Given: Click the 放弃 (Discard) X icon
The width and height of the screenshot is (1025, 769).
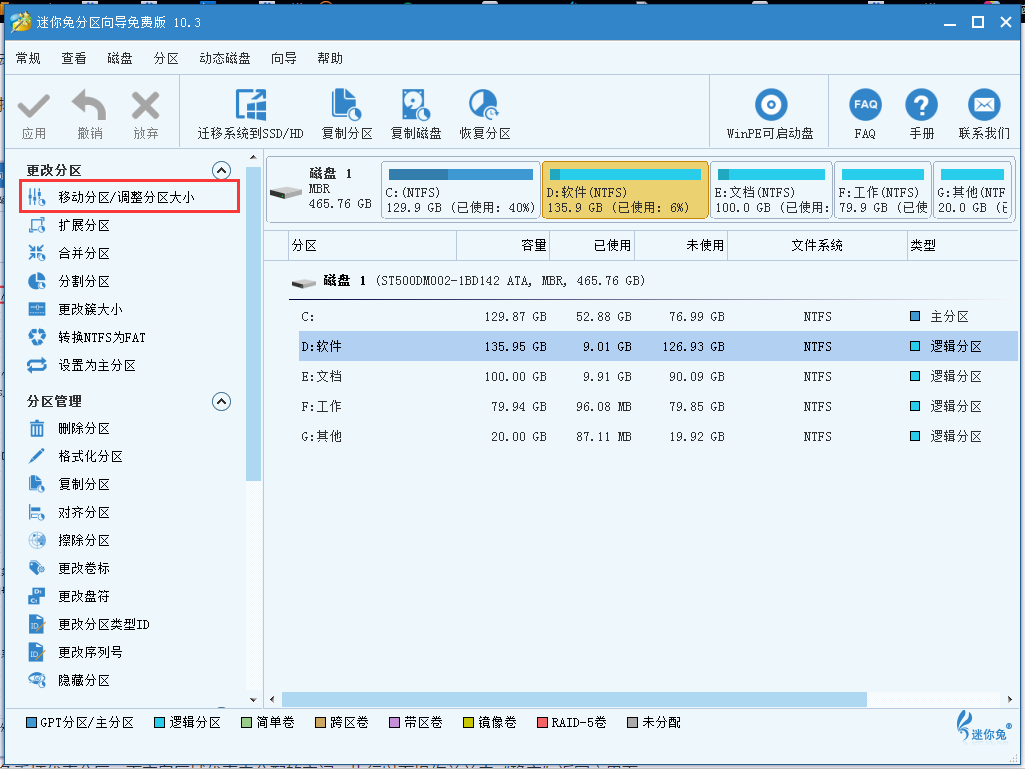Looking at the screenshot, I should [x=145, y=105].
